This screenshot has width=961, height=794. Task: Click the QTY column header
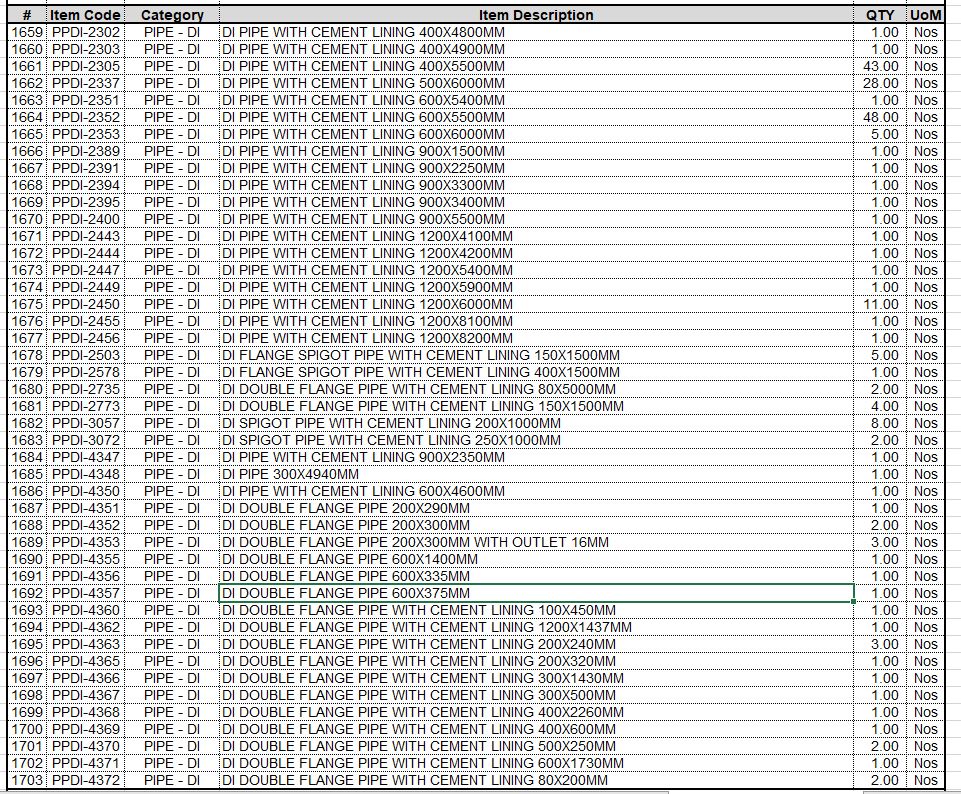pyautogui.click(x=880, y=15)
